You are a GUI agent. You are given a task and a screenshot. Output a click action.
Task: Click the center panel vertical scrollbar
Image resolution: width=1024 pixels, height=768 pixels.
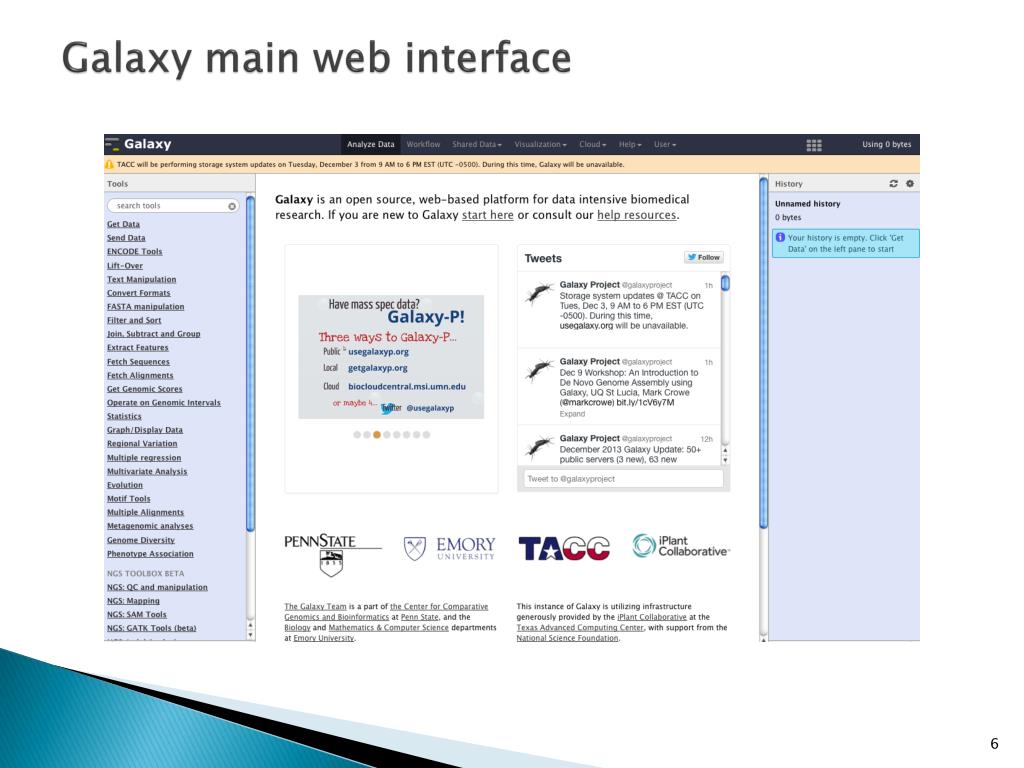[x=763, y=353]
